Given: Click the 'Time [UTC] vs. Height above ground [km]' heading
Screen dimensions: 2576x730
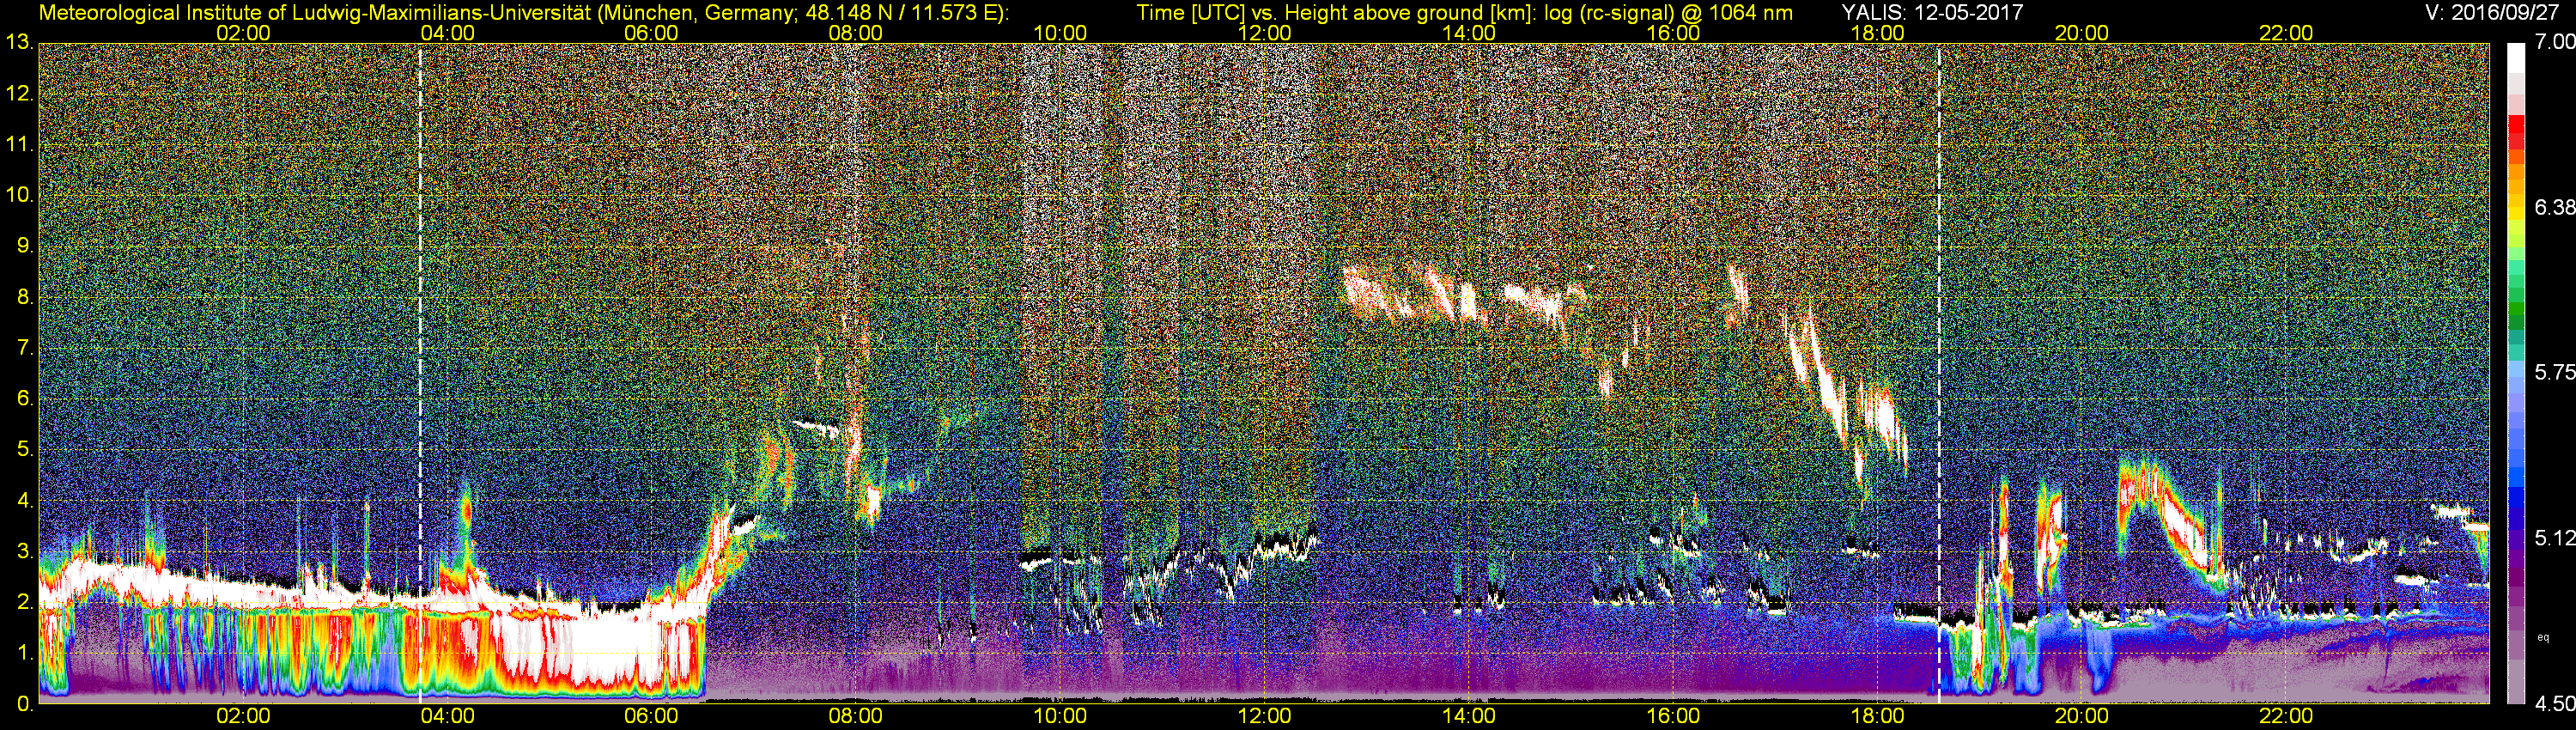Looking at the screenshot, I should coord(1336,12).
